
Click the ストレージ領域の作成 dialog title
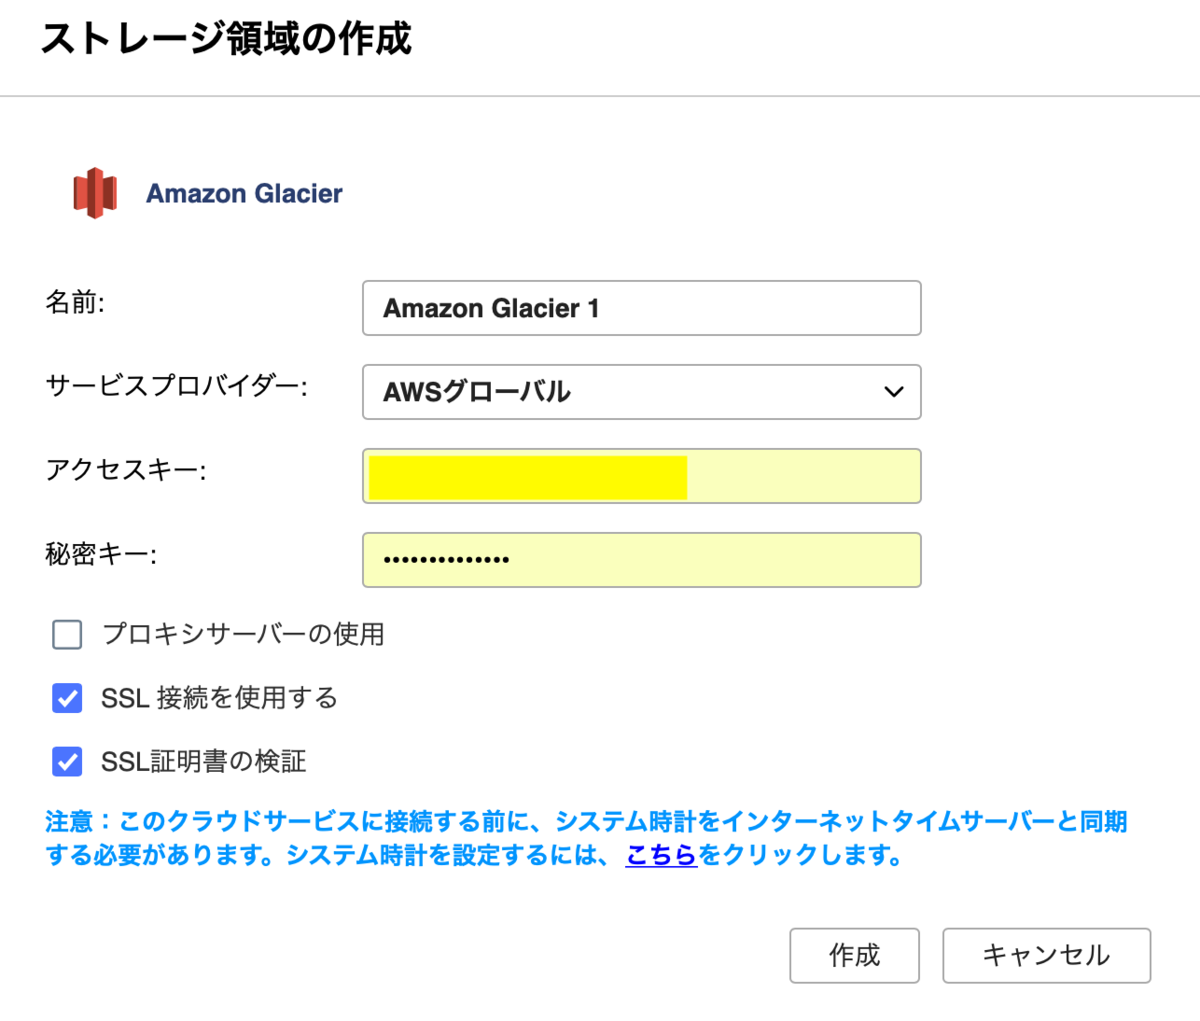click(x=226, y=38)
